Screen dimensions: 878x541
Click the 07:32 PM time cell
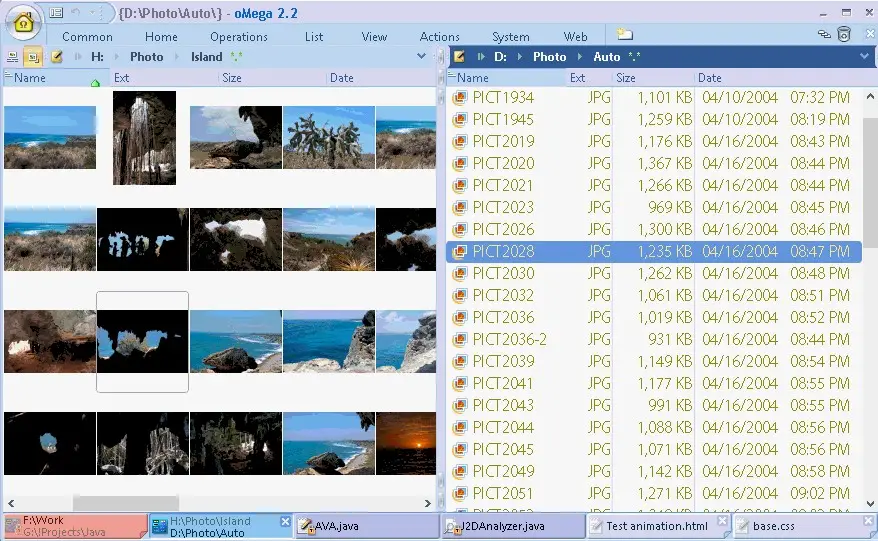pyautogui.click(x=820, y=97)
